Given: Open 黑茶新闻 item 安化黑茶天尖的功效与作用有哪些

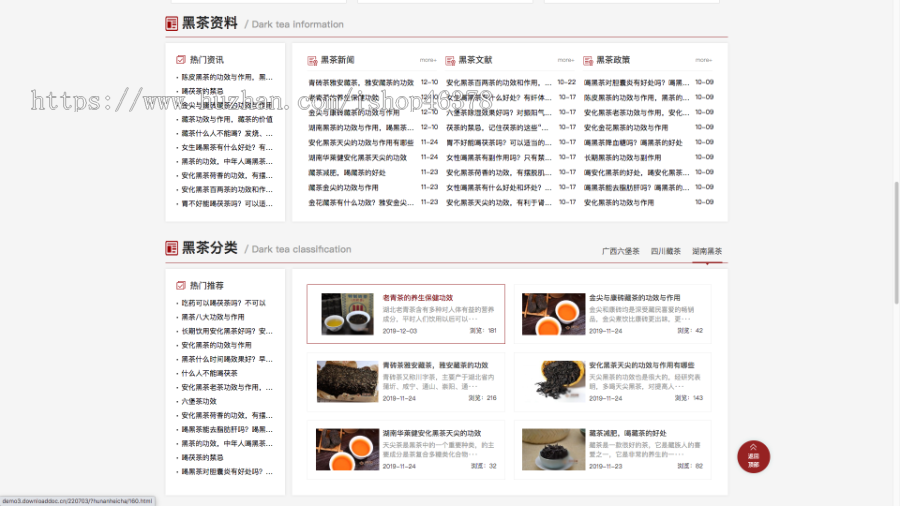Looking at the screenshot, I should (360, 142).
